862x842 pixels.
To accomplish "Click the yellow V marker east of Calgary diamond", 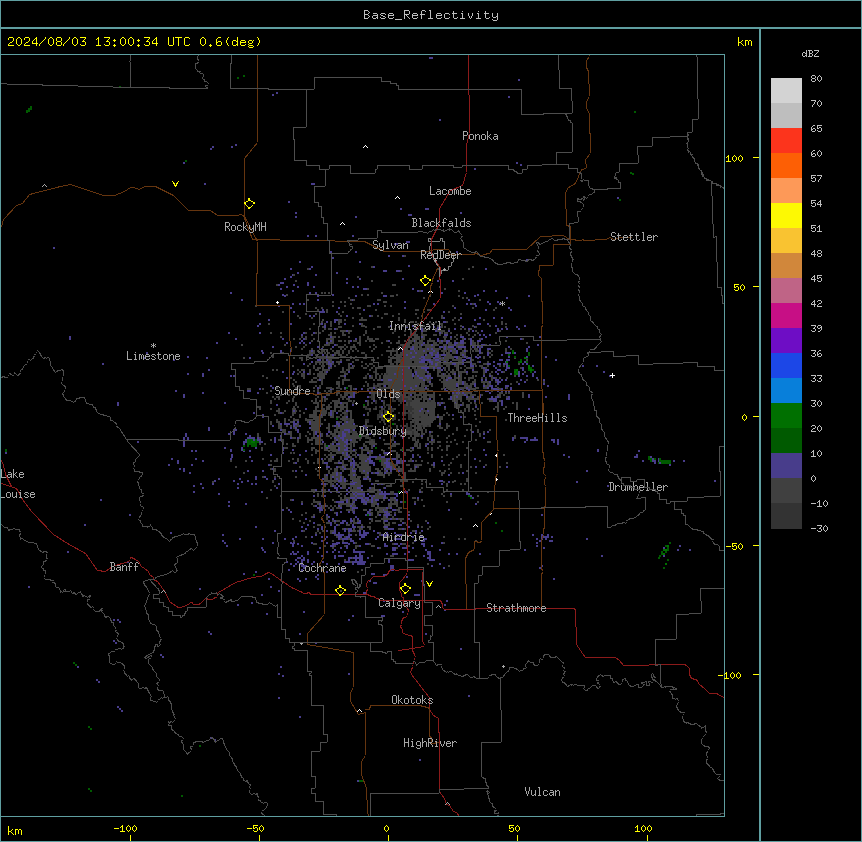I will (429, 584).
